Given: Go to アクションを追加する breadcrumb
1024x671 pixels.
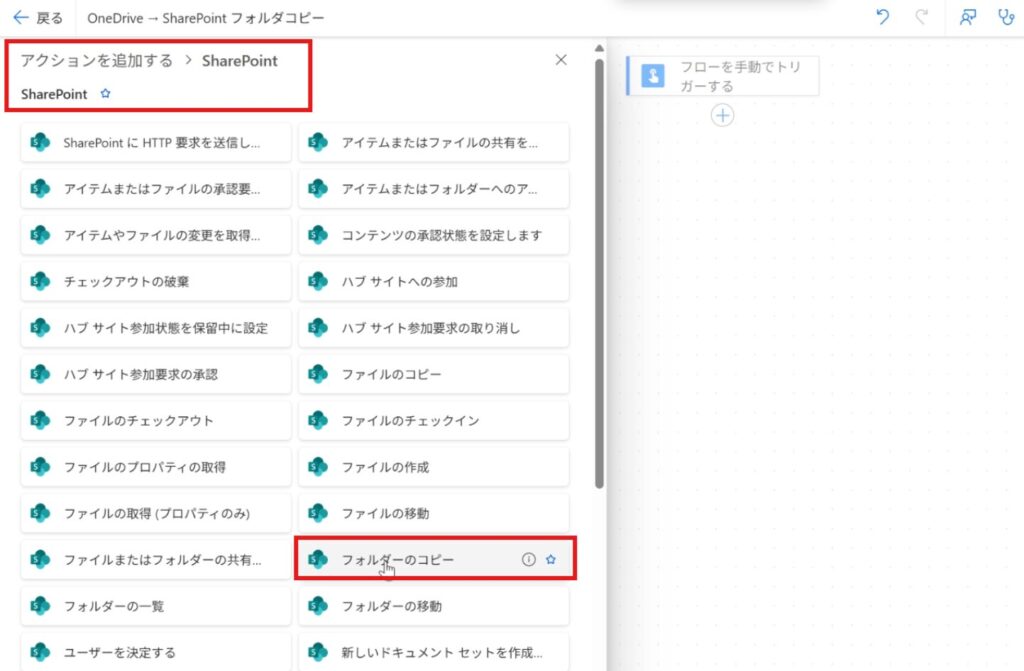Looking at the screenshot, I should coord(96,60).
